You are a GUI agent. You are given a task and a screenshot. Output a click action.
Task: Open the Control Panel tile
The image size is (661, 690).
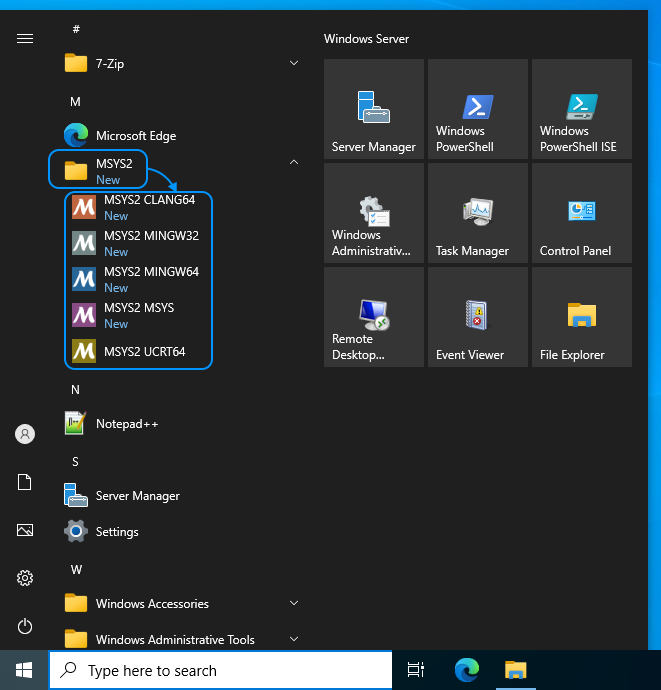tap(582, 213)
